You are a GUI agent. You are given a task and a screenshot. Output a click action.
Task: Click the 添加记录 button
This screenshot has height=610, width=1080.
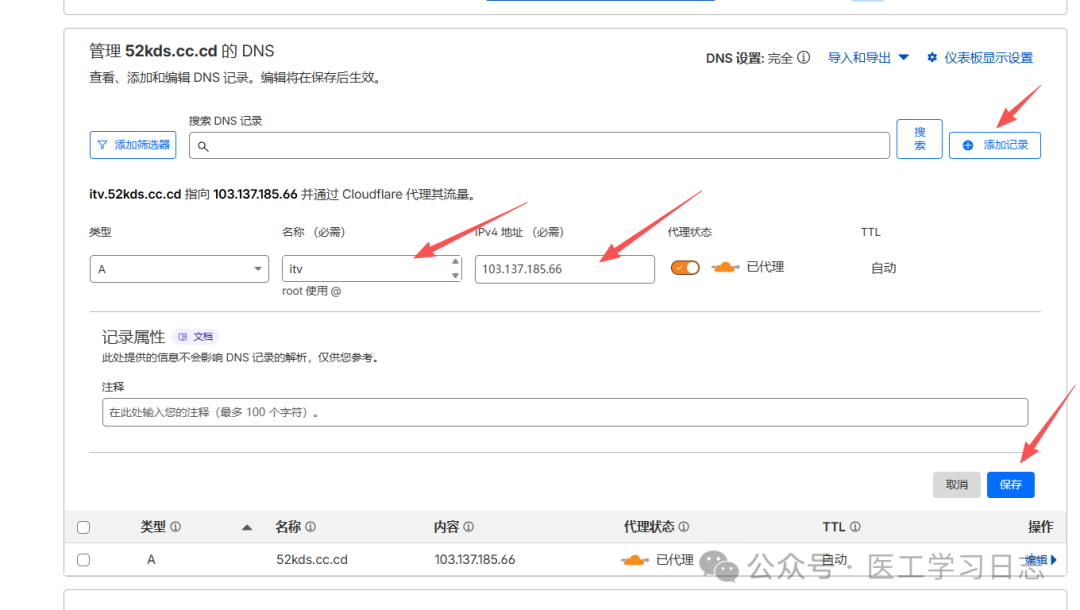pyautogui.click(x=995, y=145)
